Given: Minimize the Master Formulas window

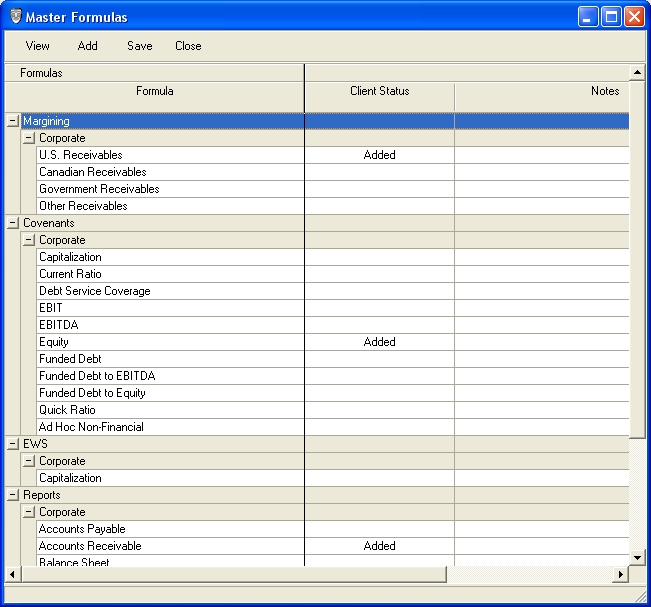Looking at the screenshot, I should 587,17.
